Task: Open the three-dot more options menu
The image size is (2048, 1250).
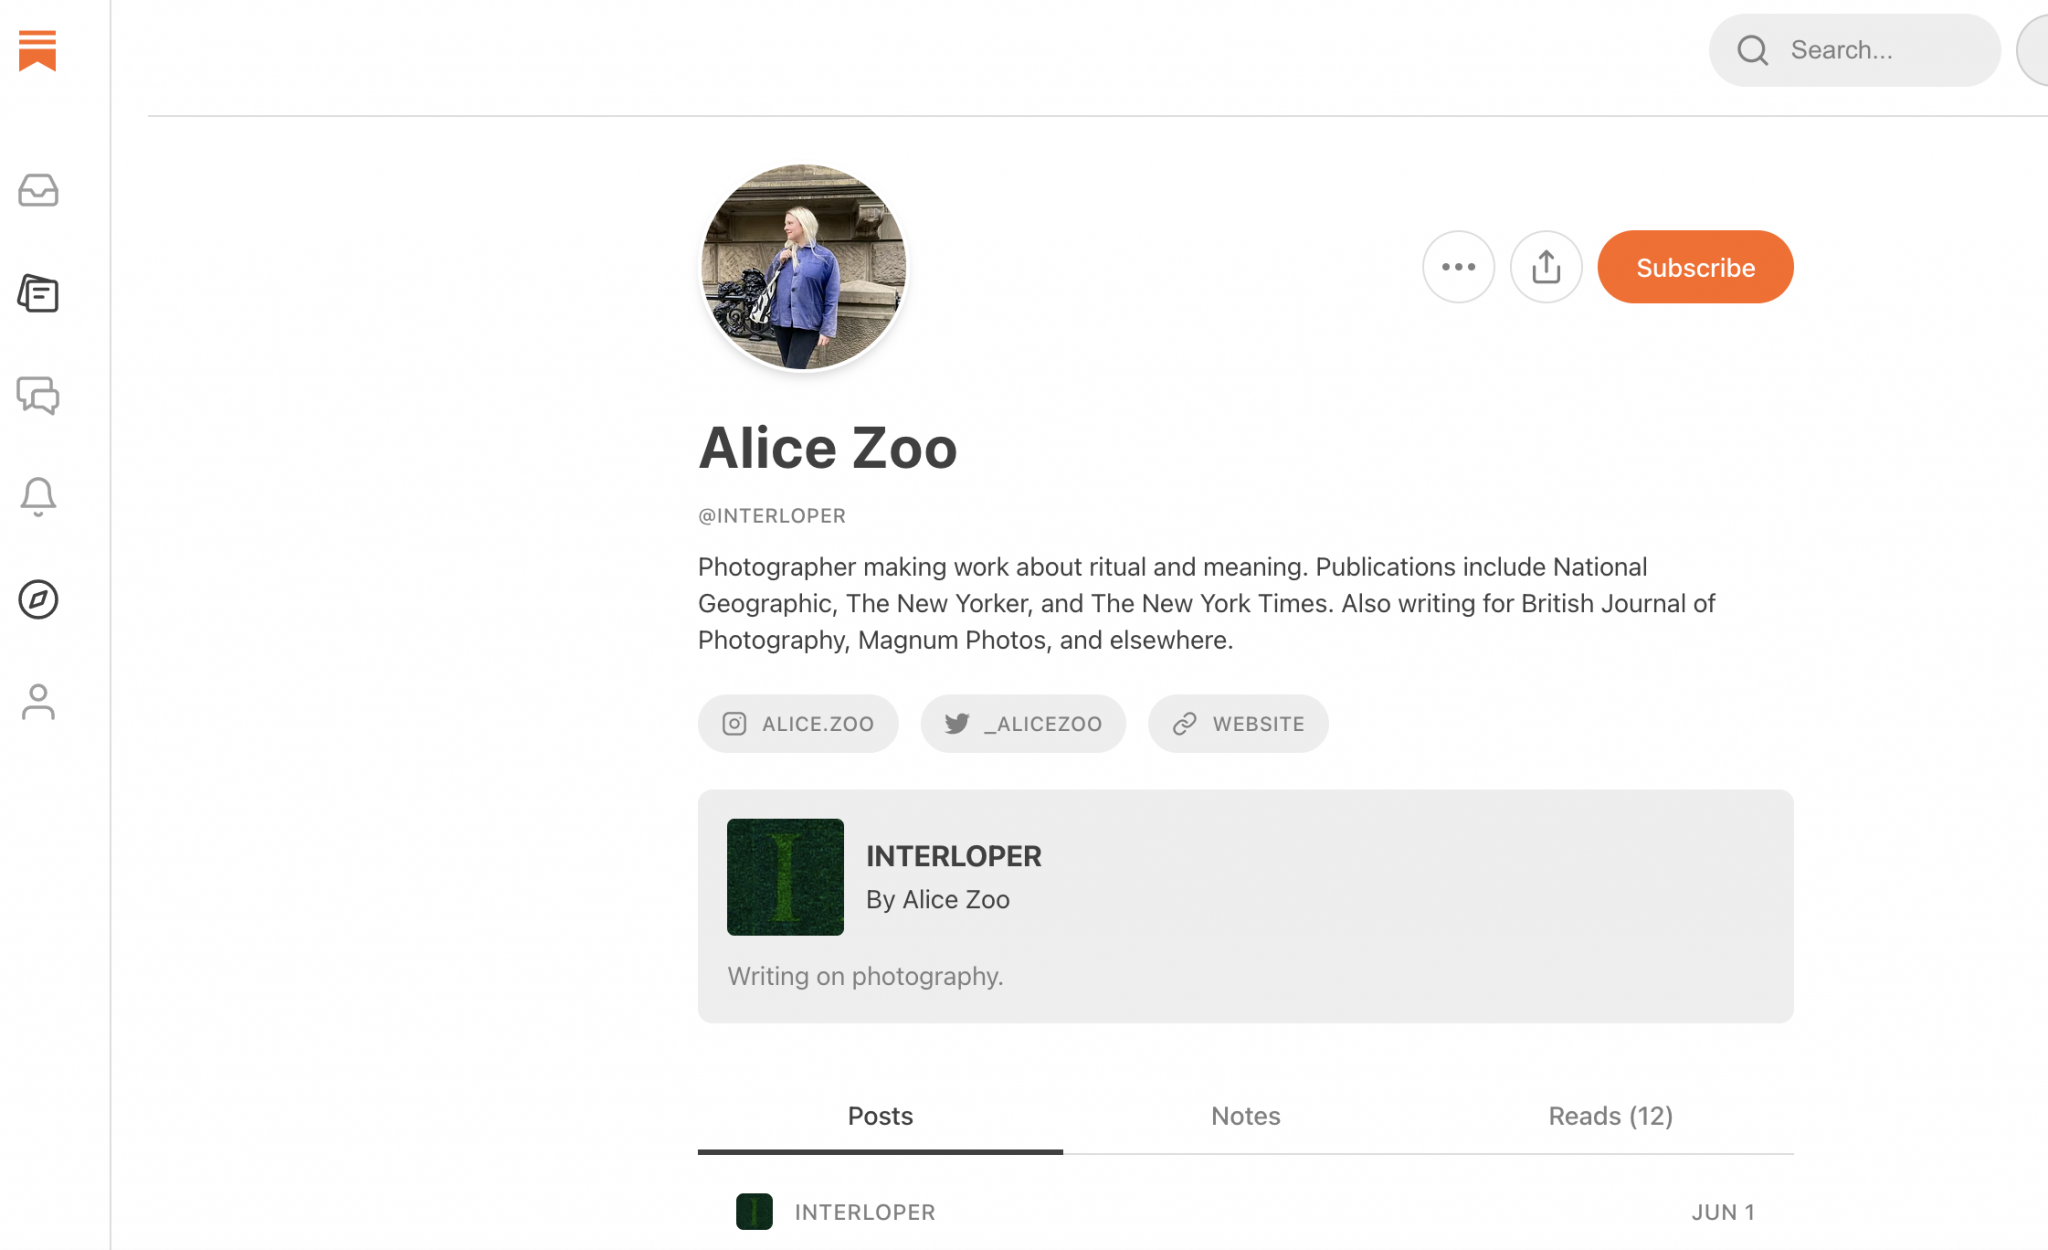Action: [x=1458, y=267]
